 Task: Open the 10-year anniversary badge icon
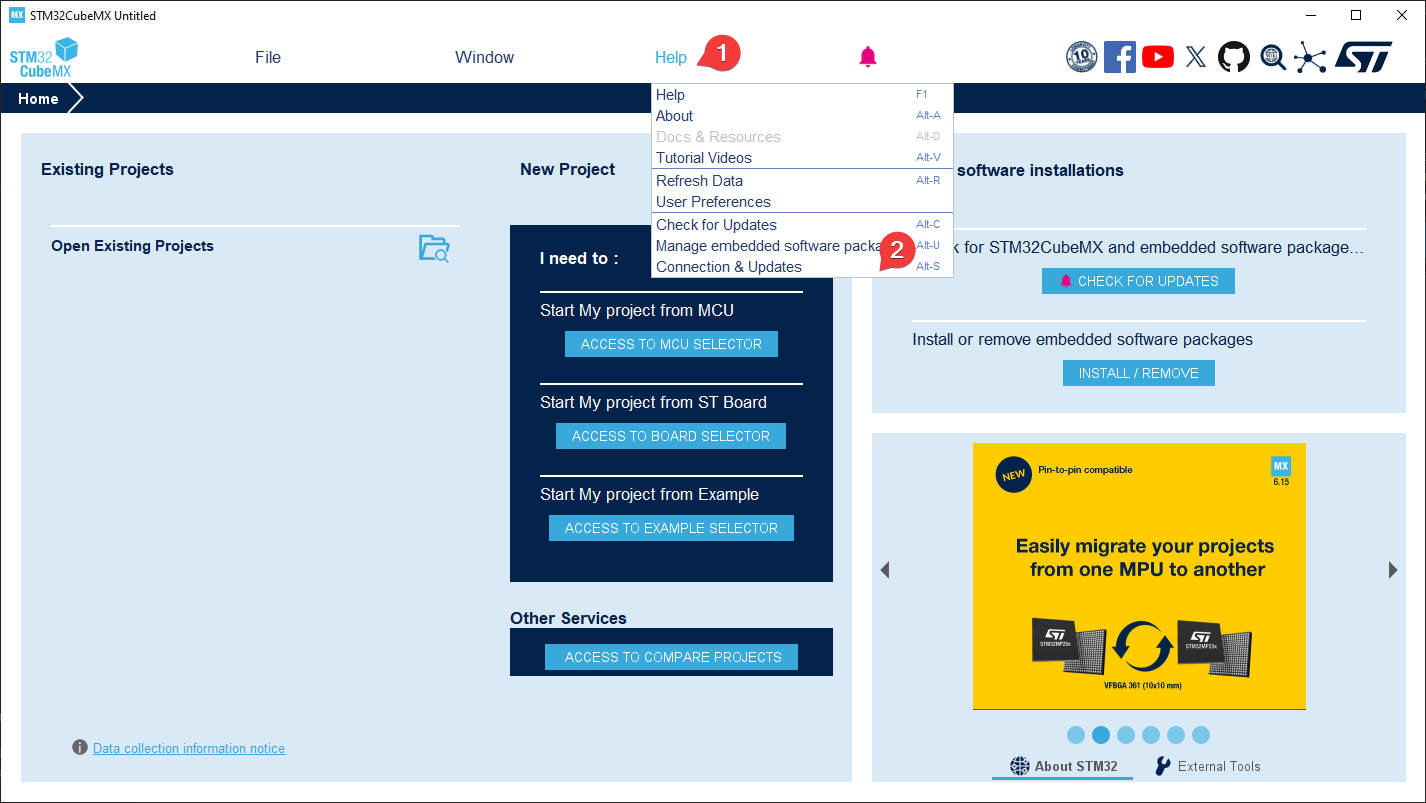click(x=1081, y=57)
